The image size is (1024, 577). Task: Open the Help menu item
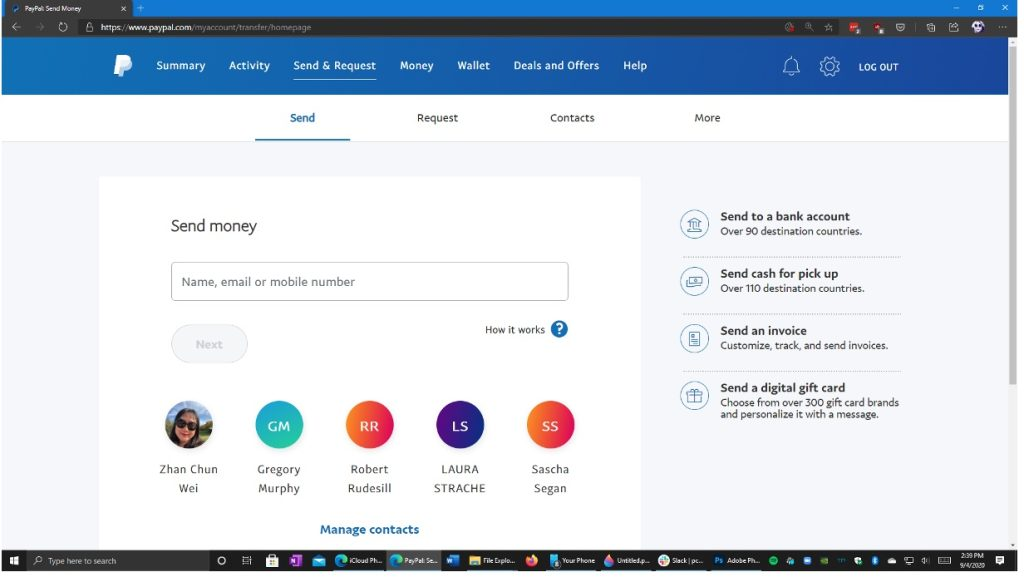tap(635, 65)
